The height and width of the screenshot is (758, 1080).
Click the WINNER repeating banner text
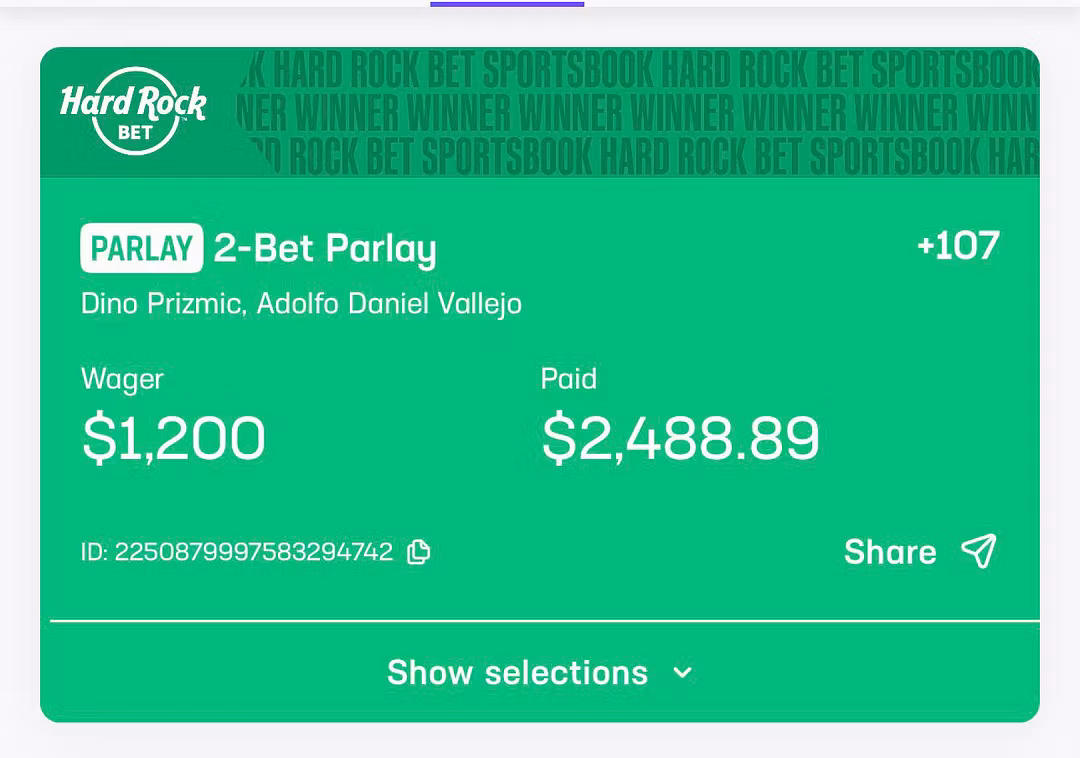coord(640,112)
